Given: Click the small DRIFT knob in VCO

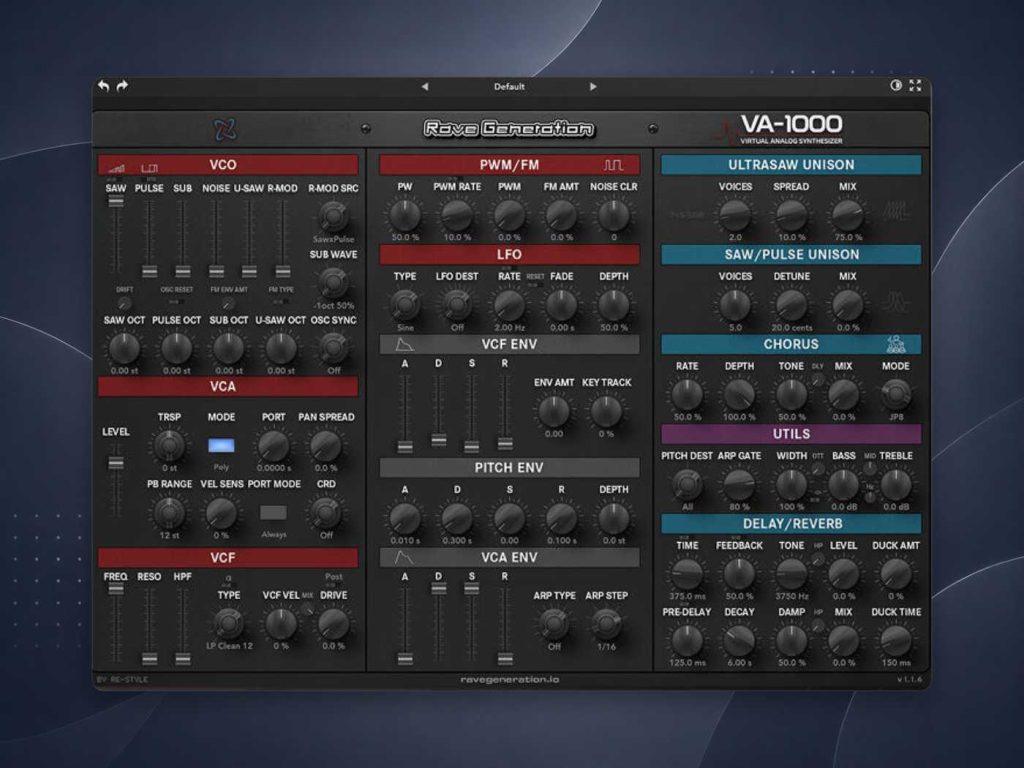Looking at the screenshot, I should (x=123, y=304).
